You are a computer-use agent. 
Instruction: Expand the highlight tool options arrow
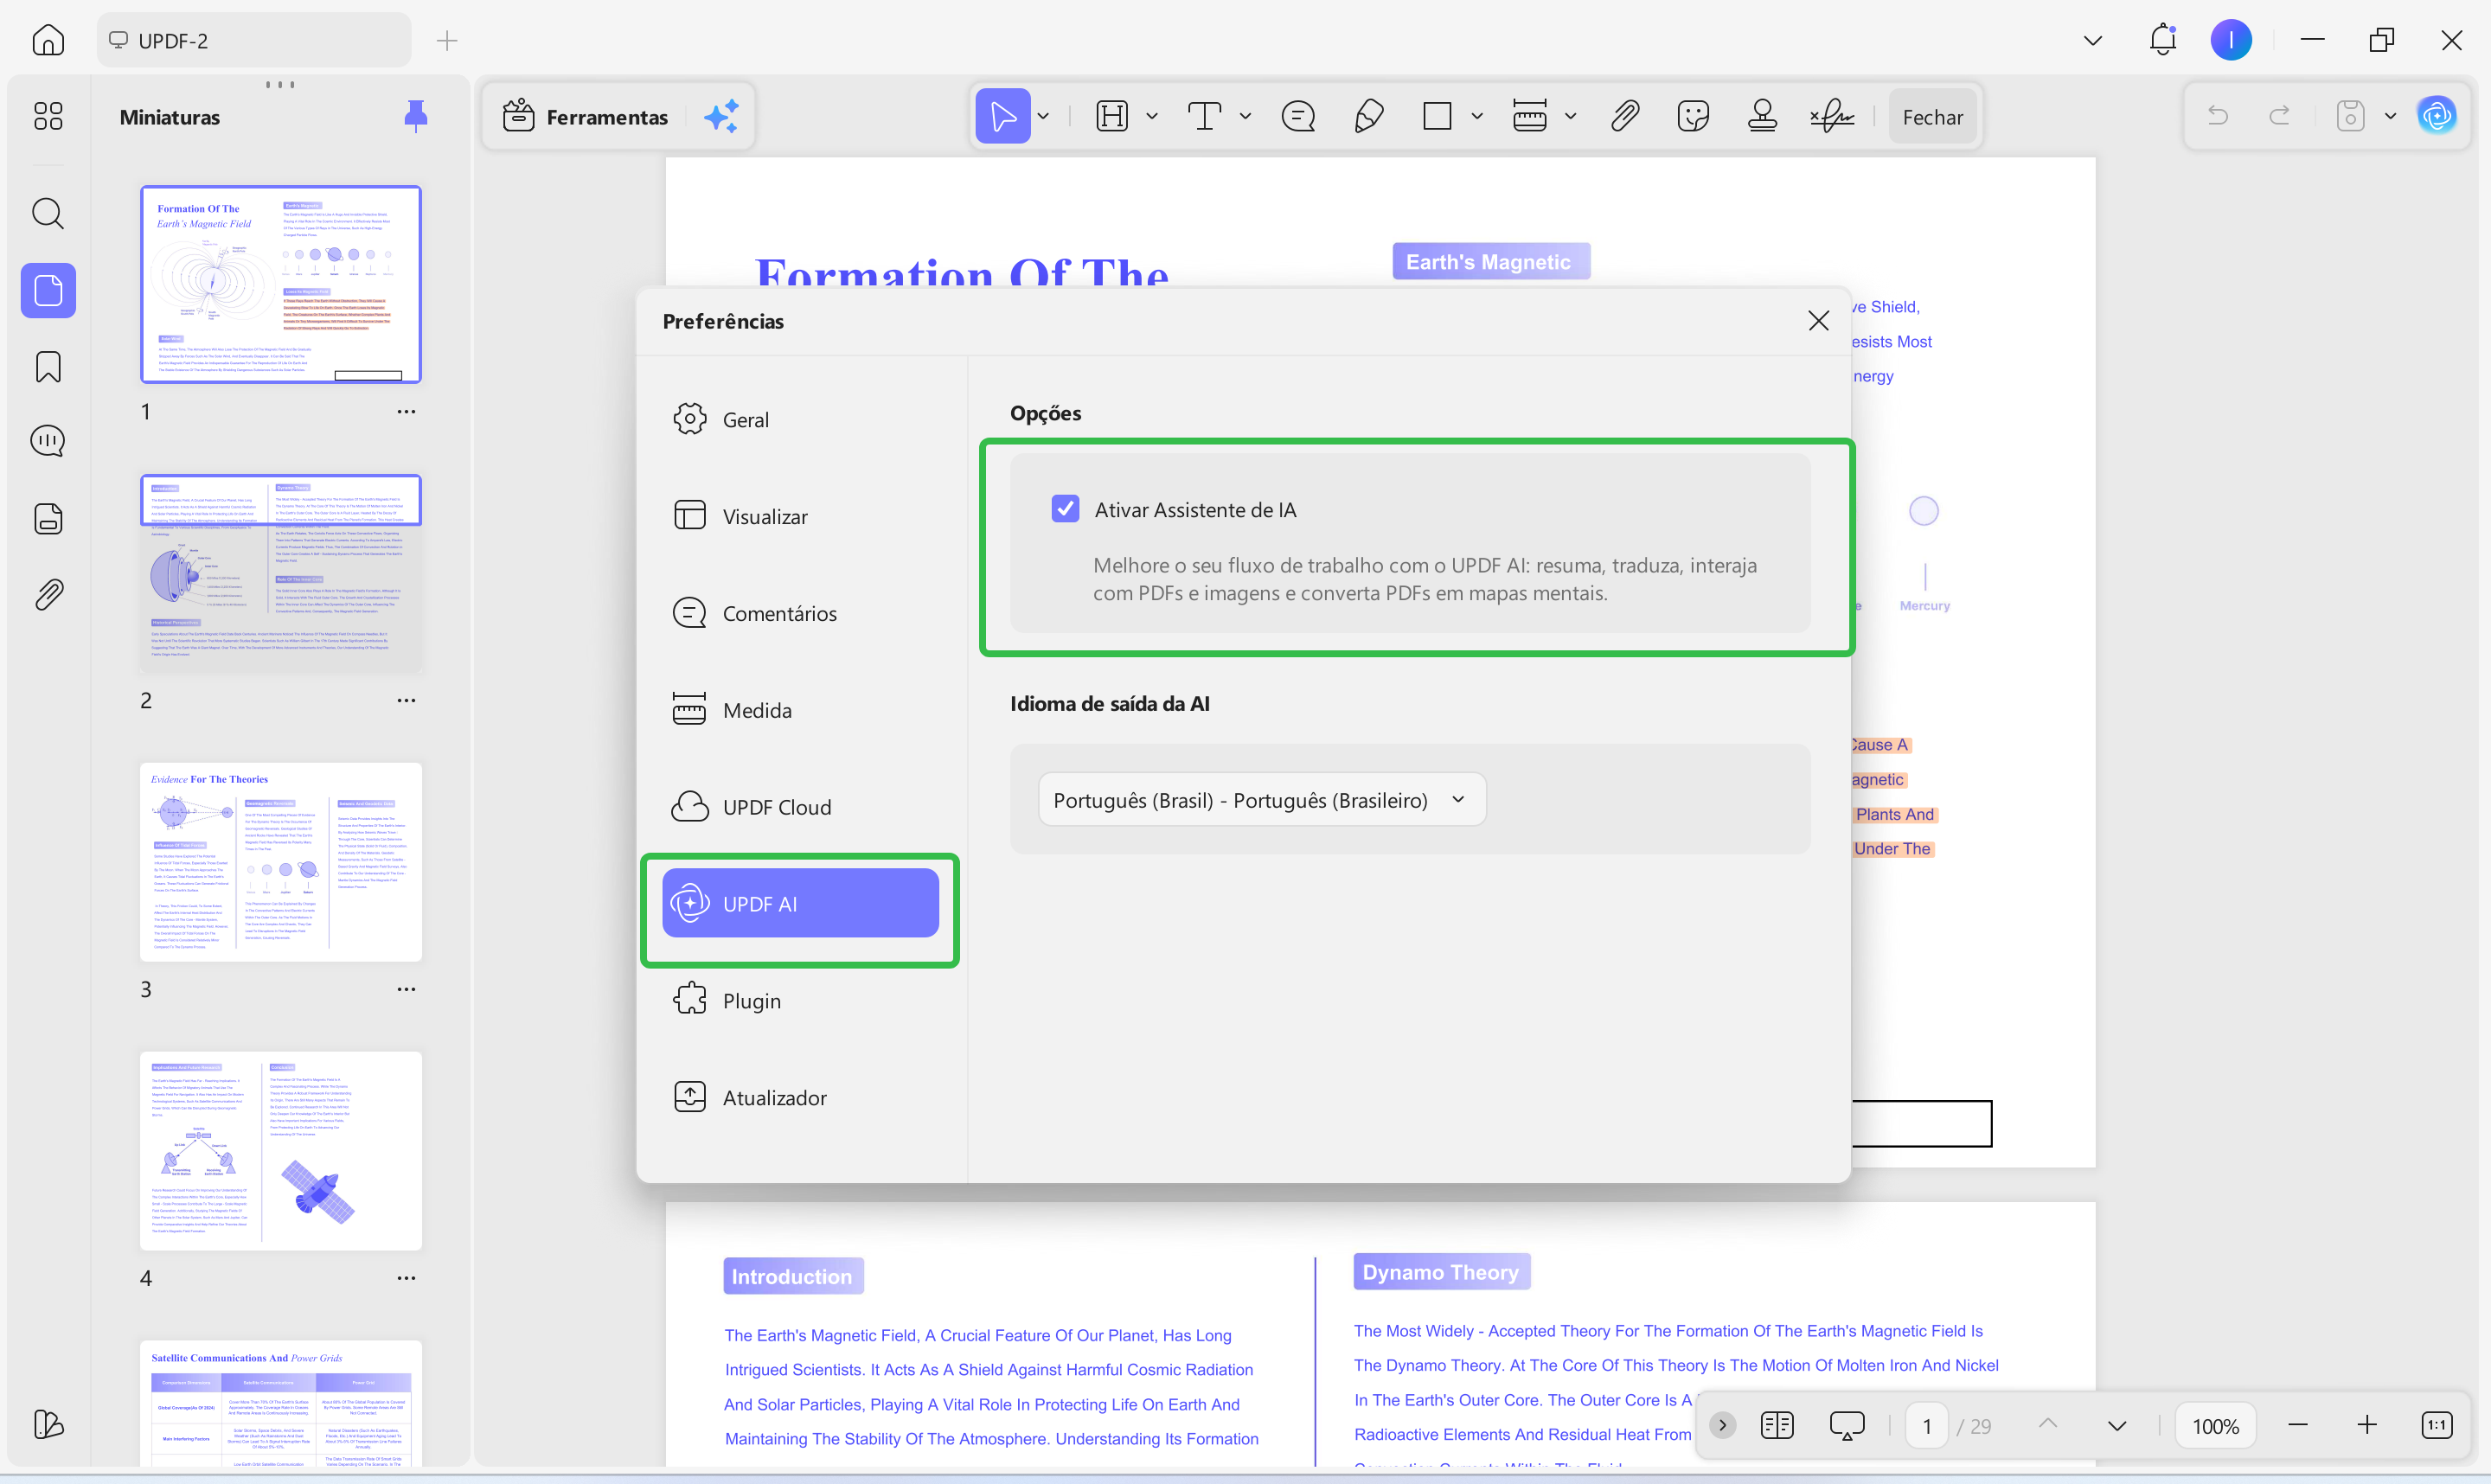(x=1152, y=116)
